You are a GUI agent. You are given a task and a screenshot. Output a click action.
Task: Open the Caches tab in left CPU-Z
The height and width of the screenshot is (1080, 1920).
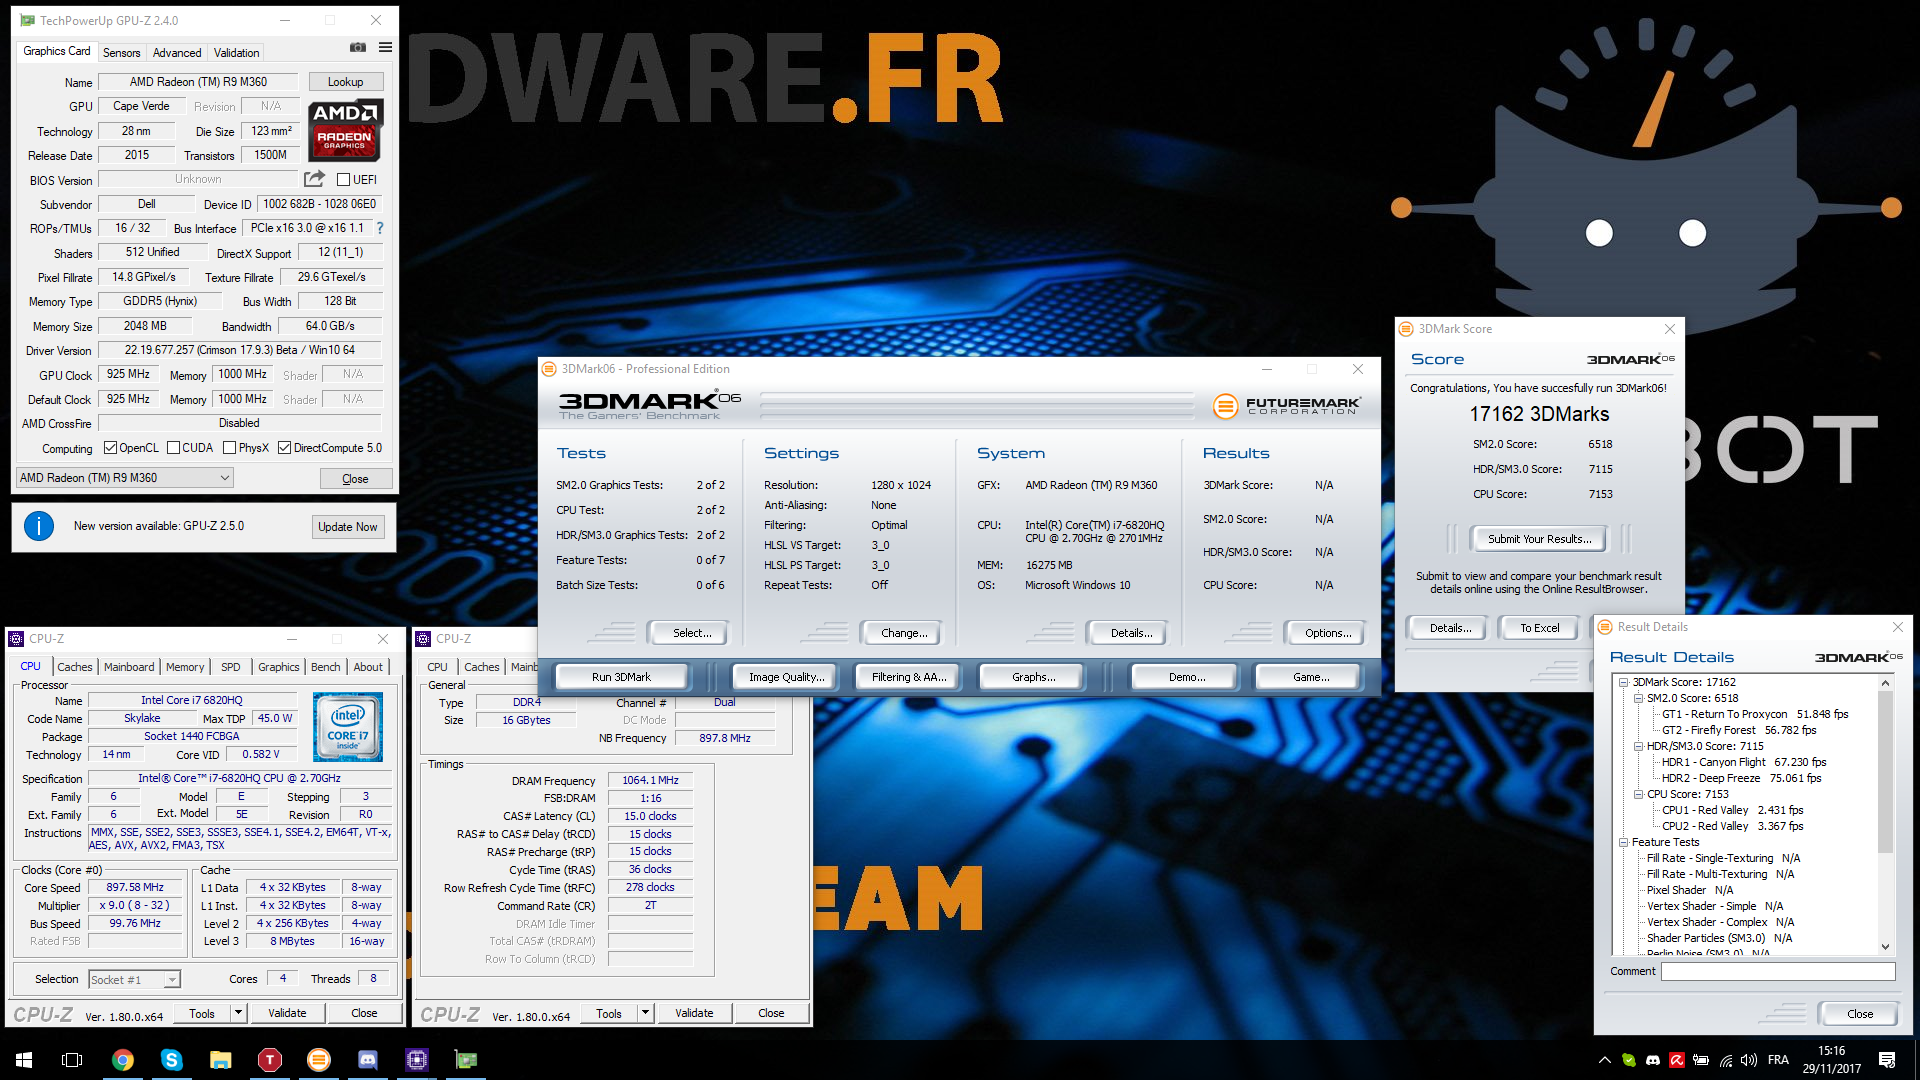[x=75, y=667]
